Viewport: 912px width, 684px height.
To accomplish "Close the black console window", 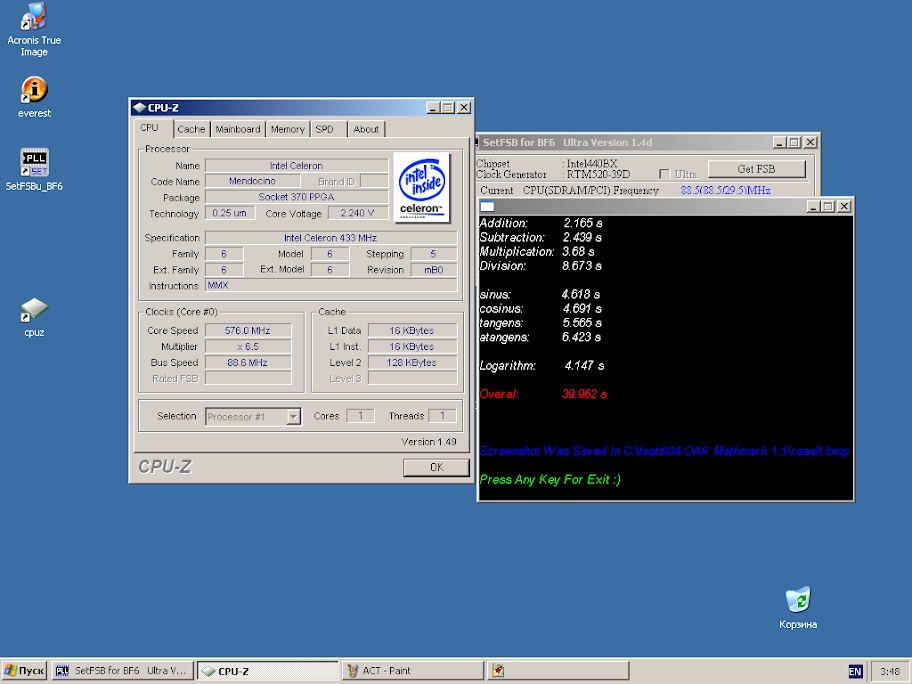I will coord(844,206).
